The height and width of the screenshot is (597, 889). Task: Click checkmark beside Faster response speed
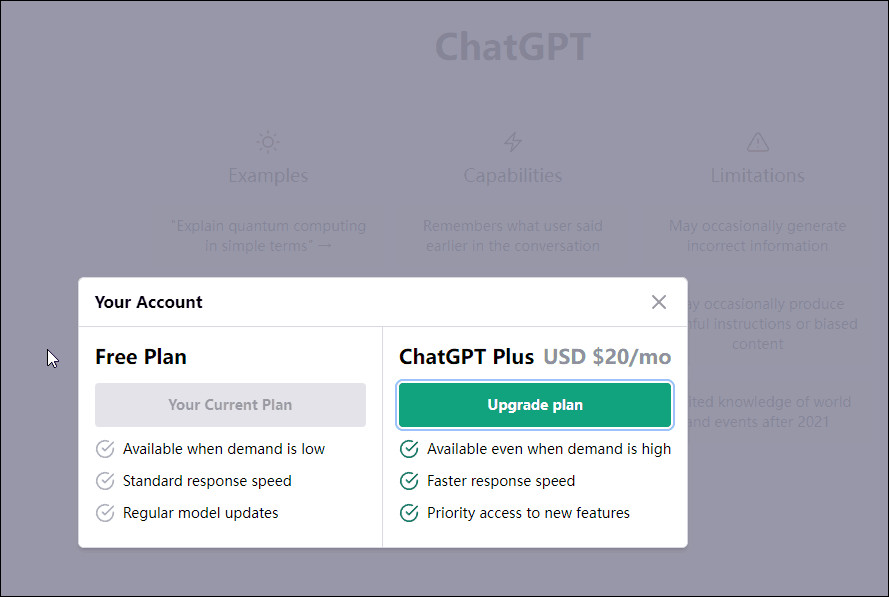(409, 481)
